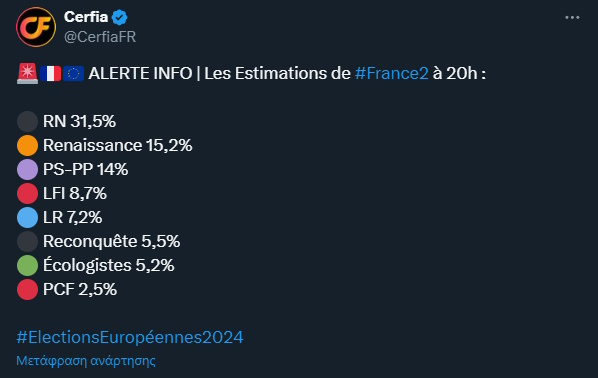This screenshot has height=378, width=598.
Task: Open the three-dot more options menu
Action: [x=572, y=18]
